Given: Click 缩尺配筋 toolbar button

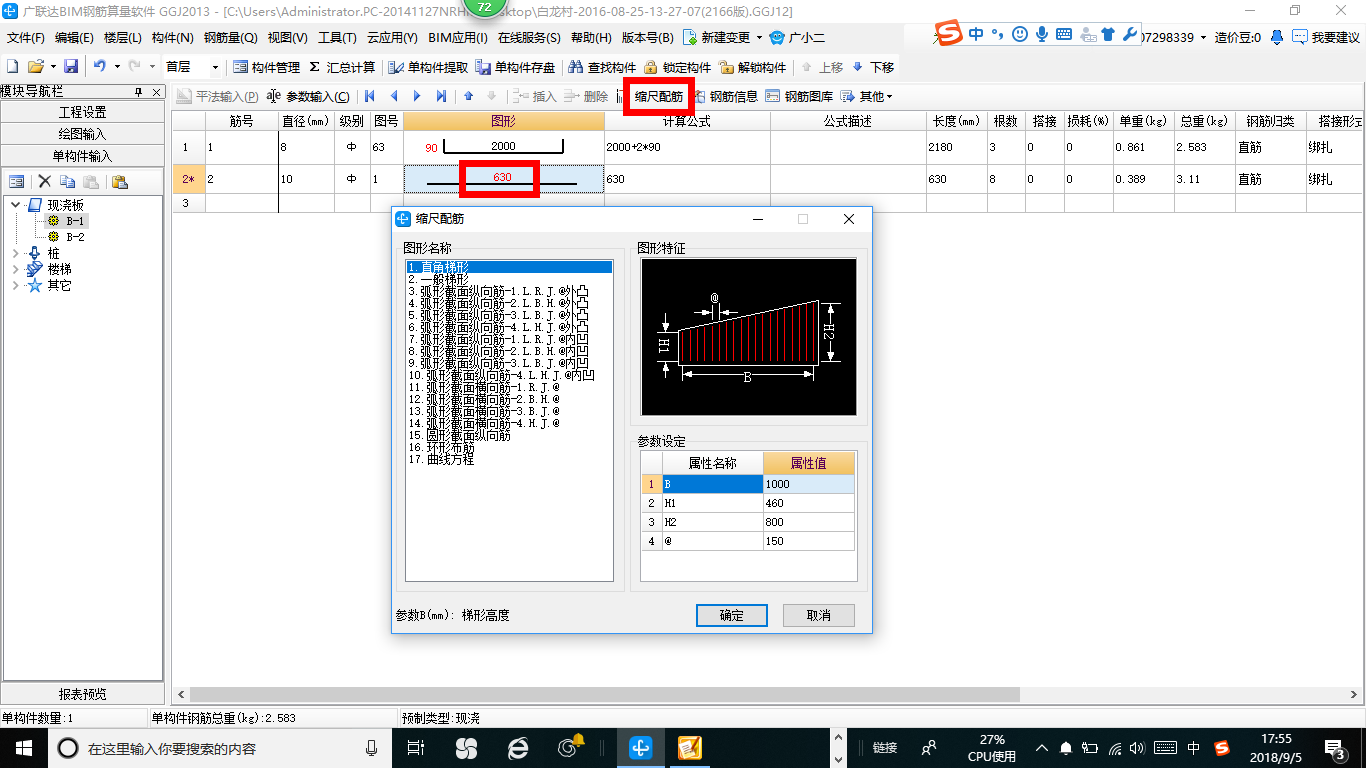Looking at the screenshot, I should point(659,97).
